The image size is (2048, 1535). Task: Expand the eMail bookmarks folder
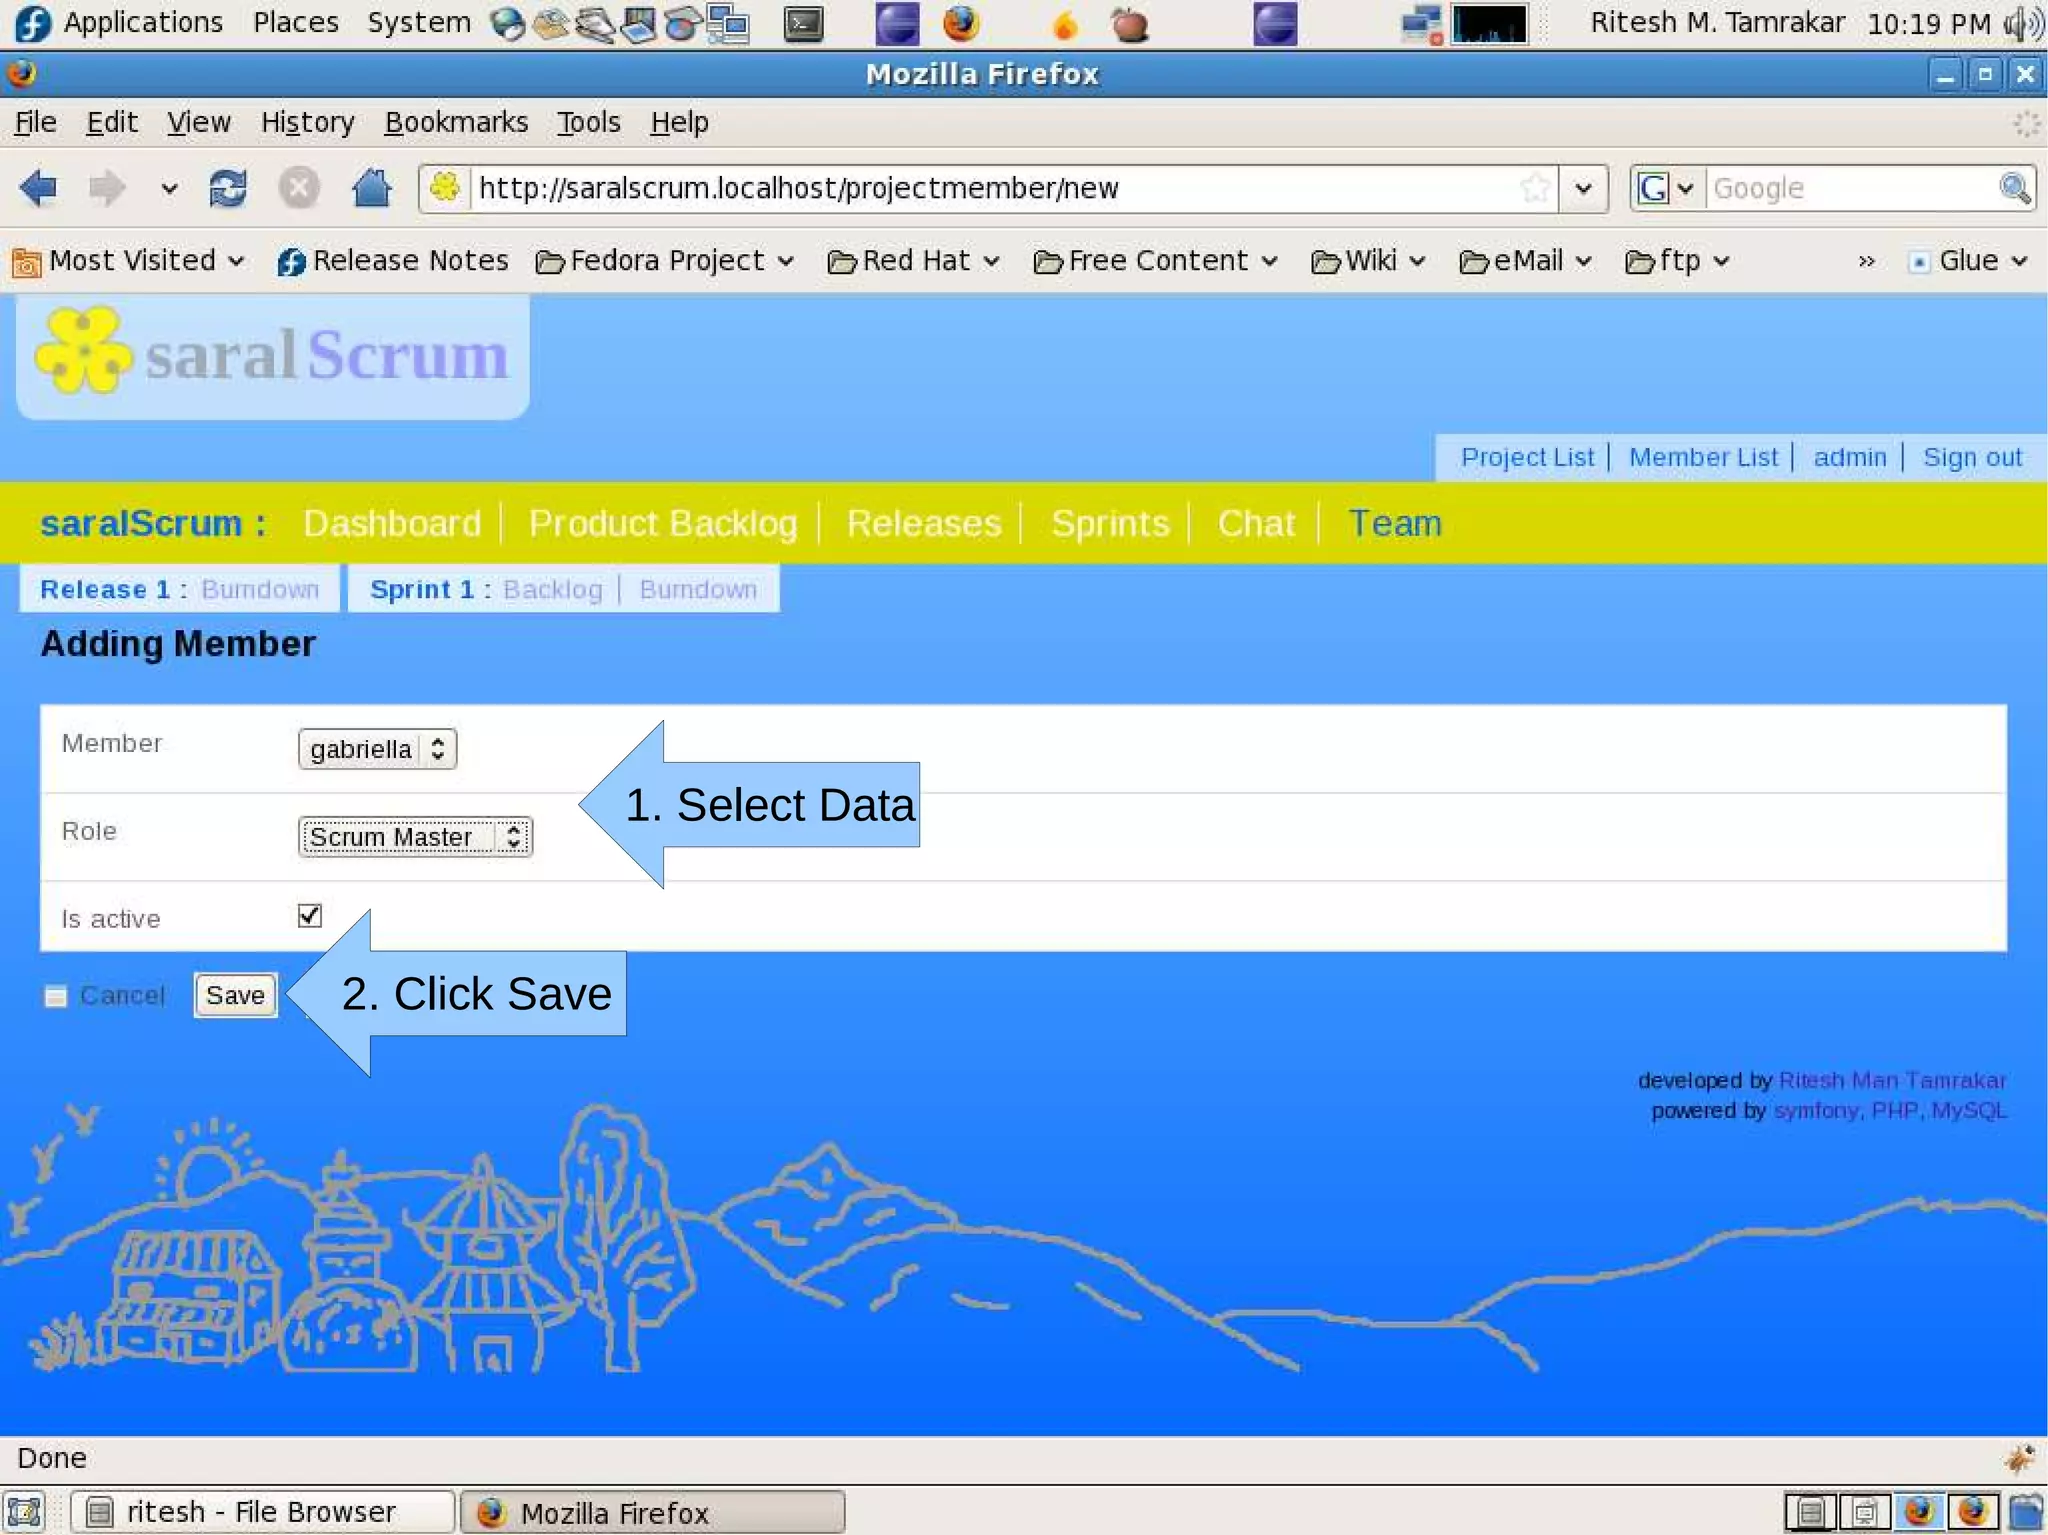click(1525, 261)
